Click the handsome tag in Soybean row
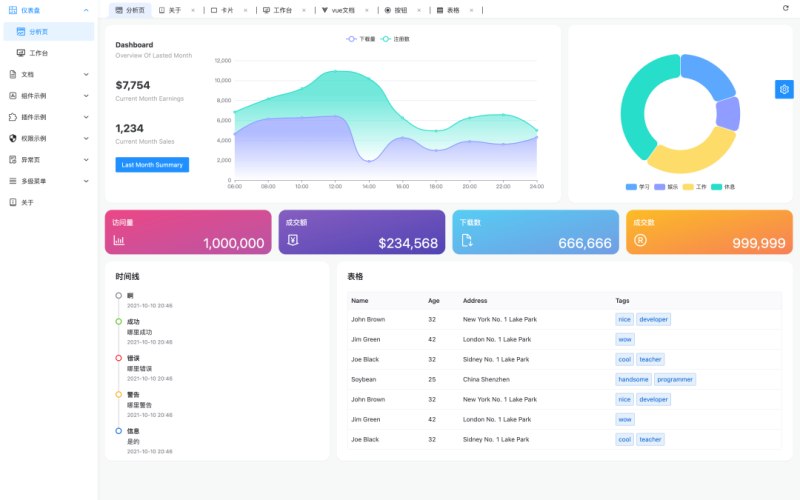The height and width of the screenshot is (500, 800). click(x=633, y=380)
